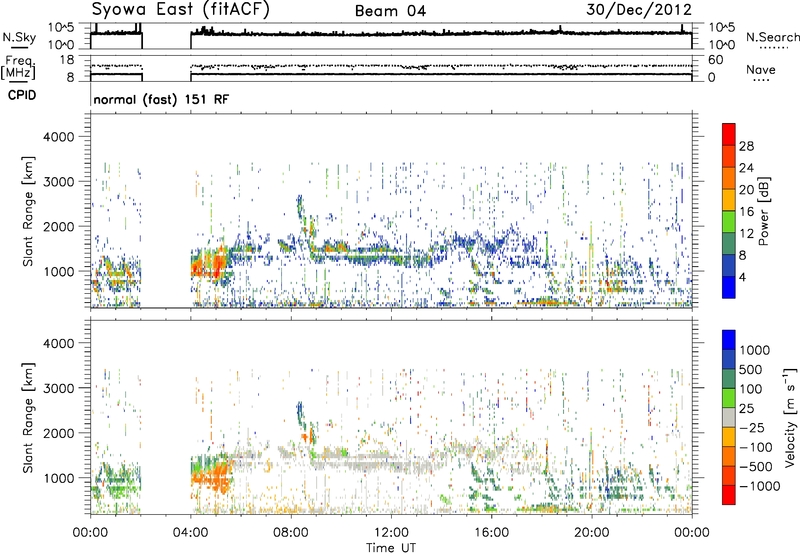Click the '12' label on the Power colorbar
This screenshot has height=554, width=800.
point(746,233)
